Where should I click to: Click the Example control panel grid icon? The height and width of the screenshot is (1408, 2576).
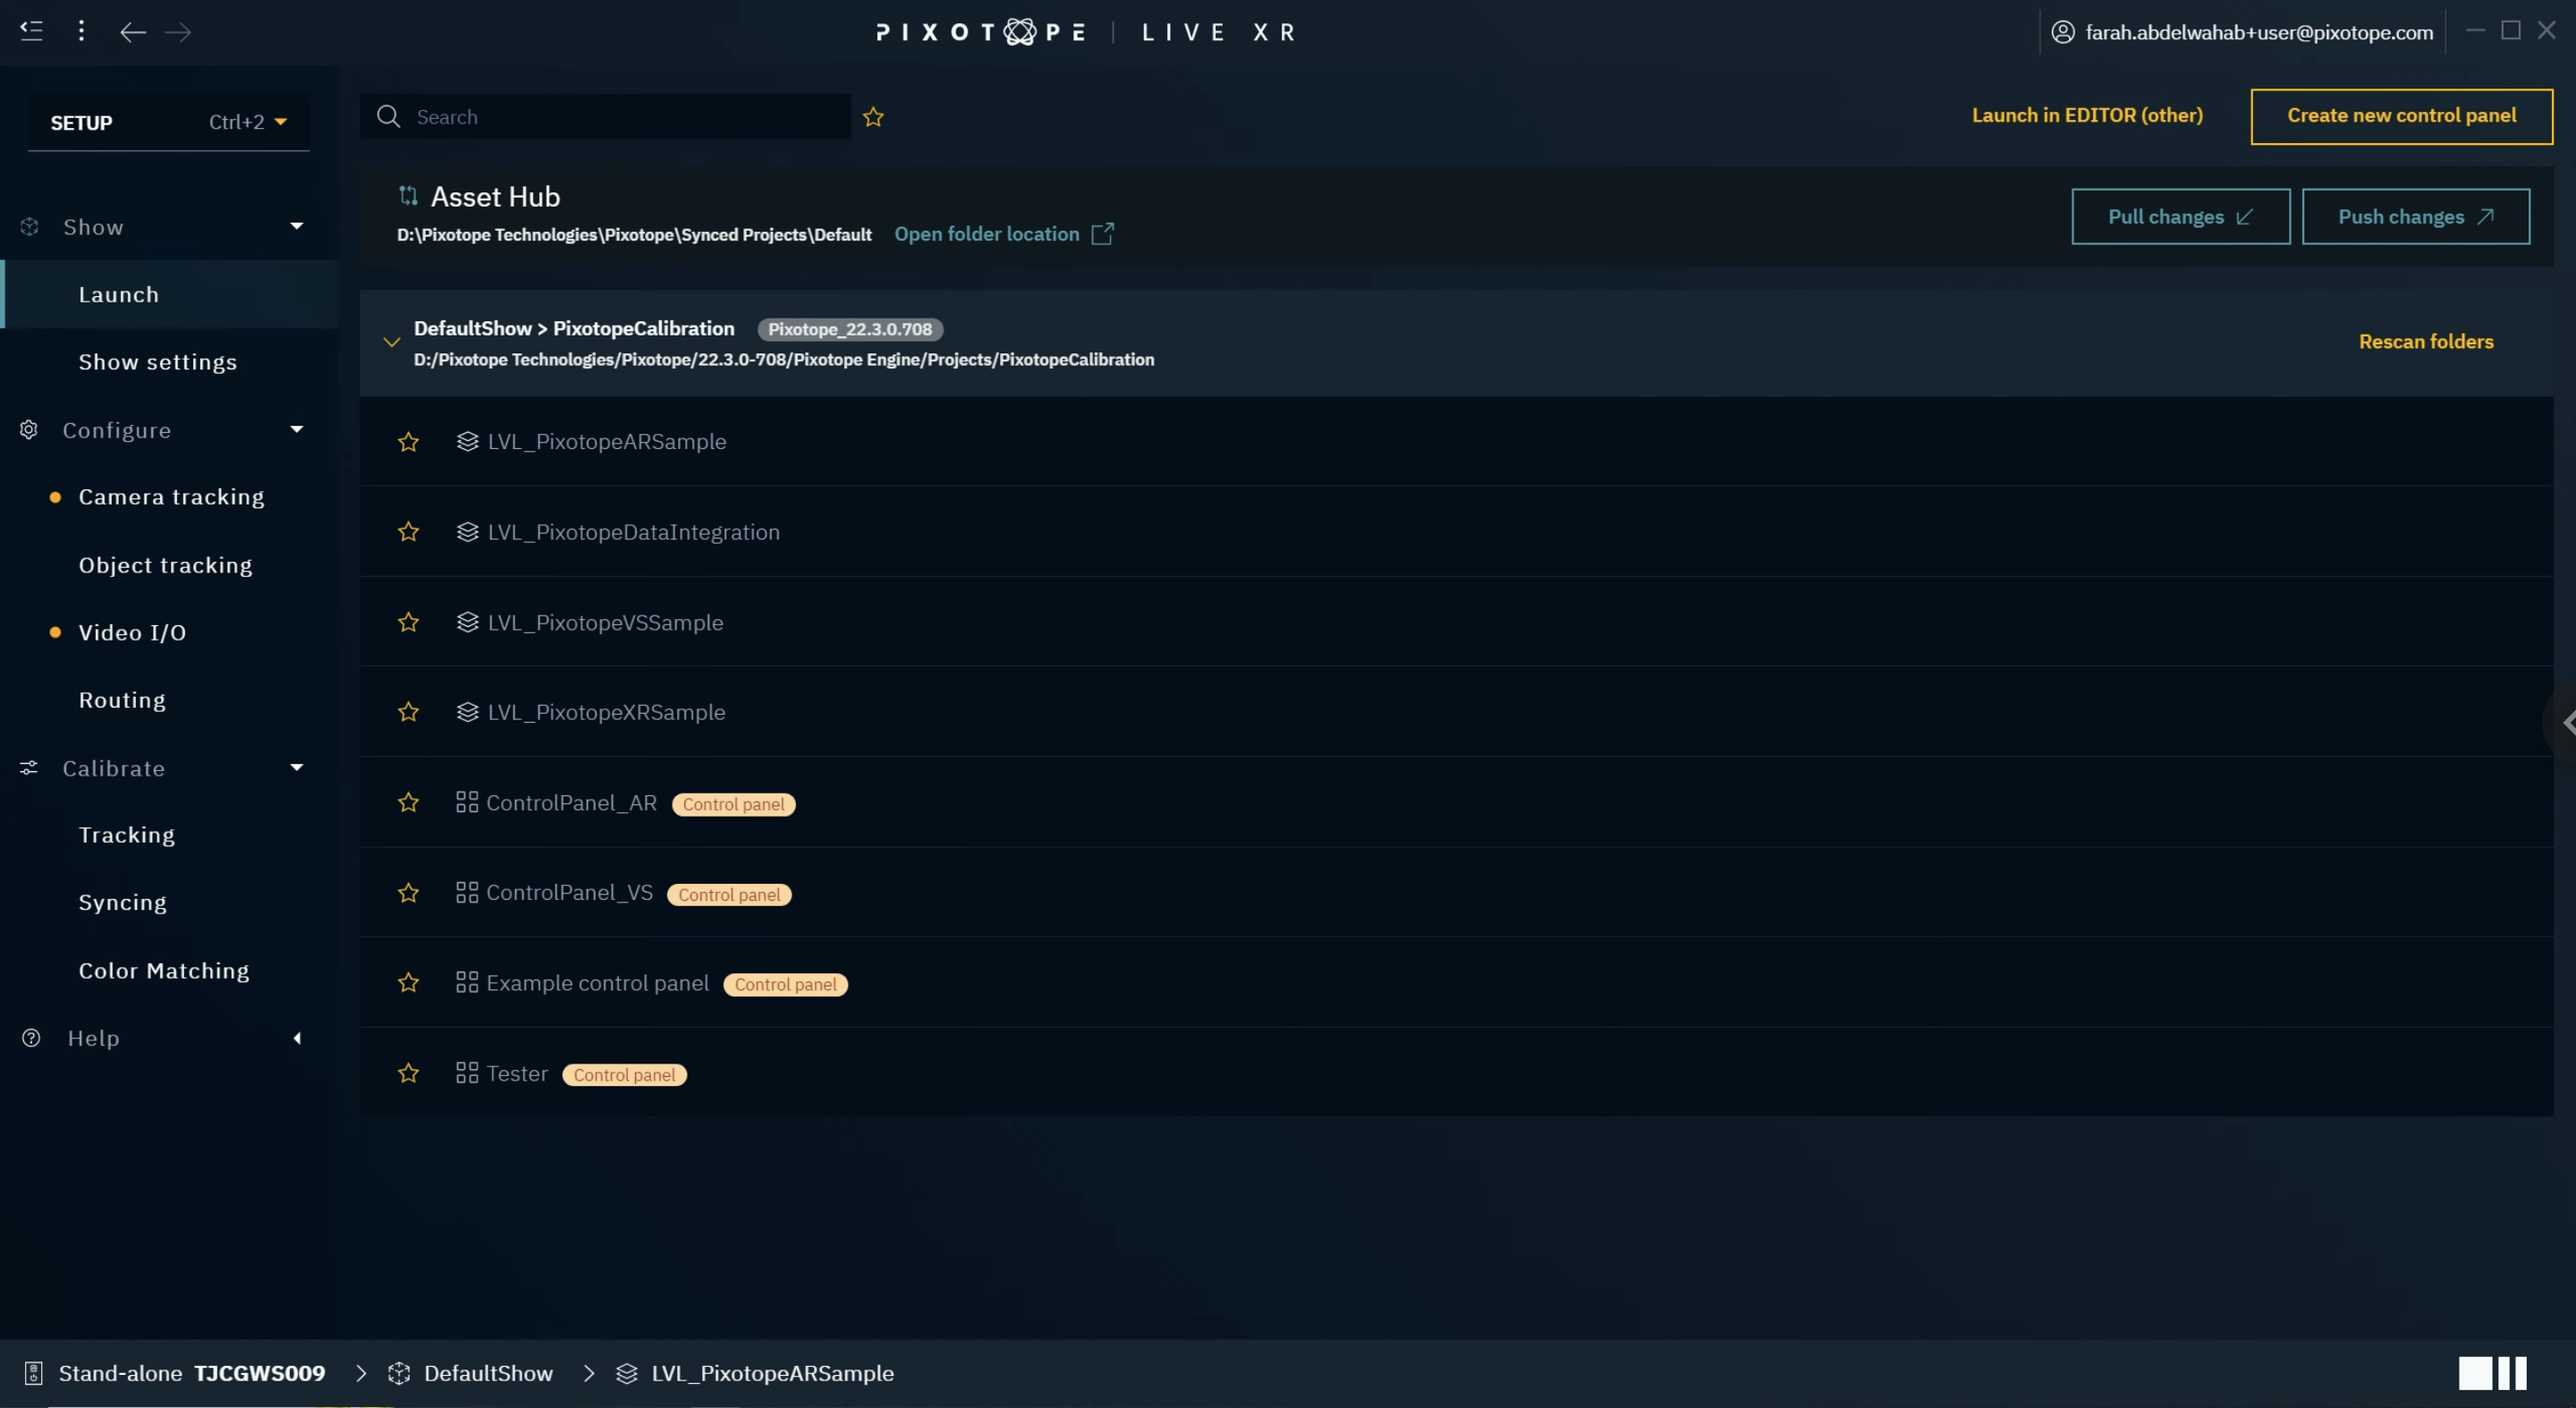tap(467, 982)
